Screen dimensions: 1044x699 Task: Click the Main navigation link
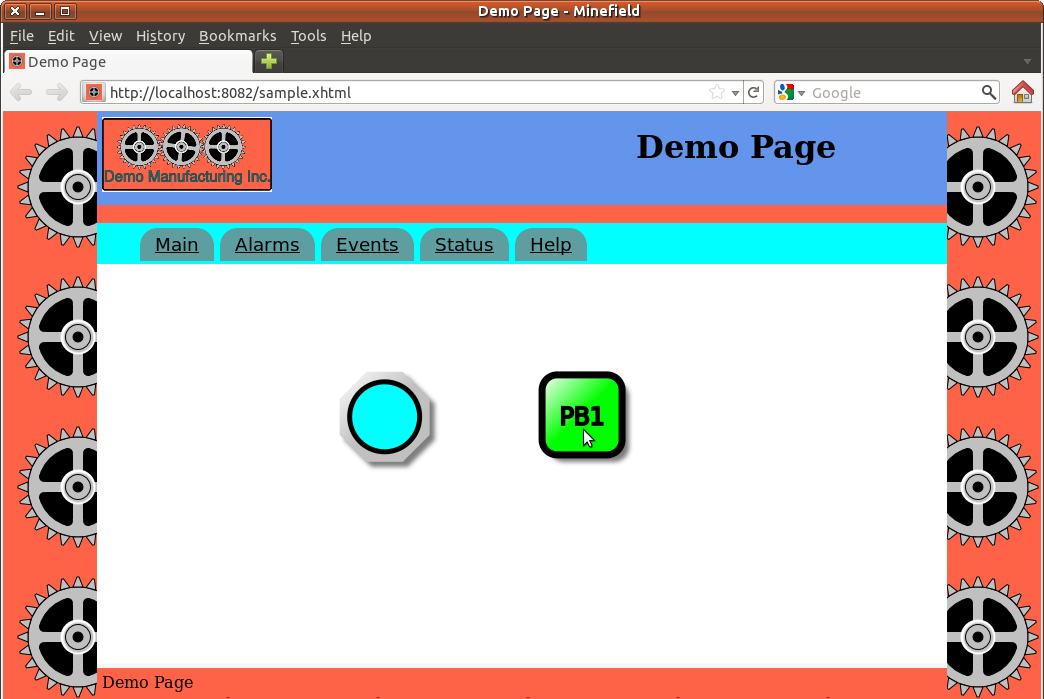pyautogui.click(x=177, y=245)
